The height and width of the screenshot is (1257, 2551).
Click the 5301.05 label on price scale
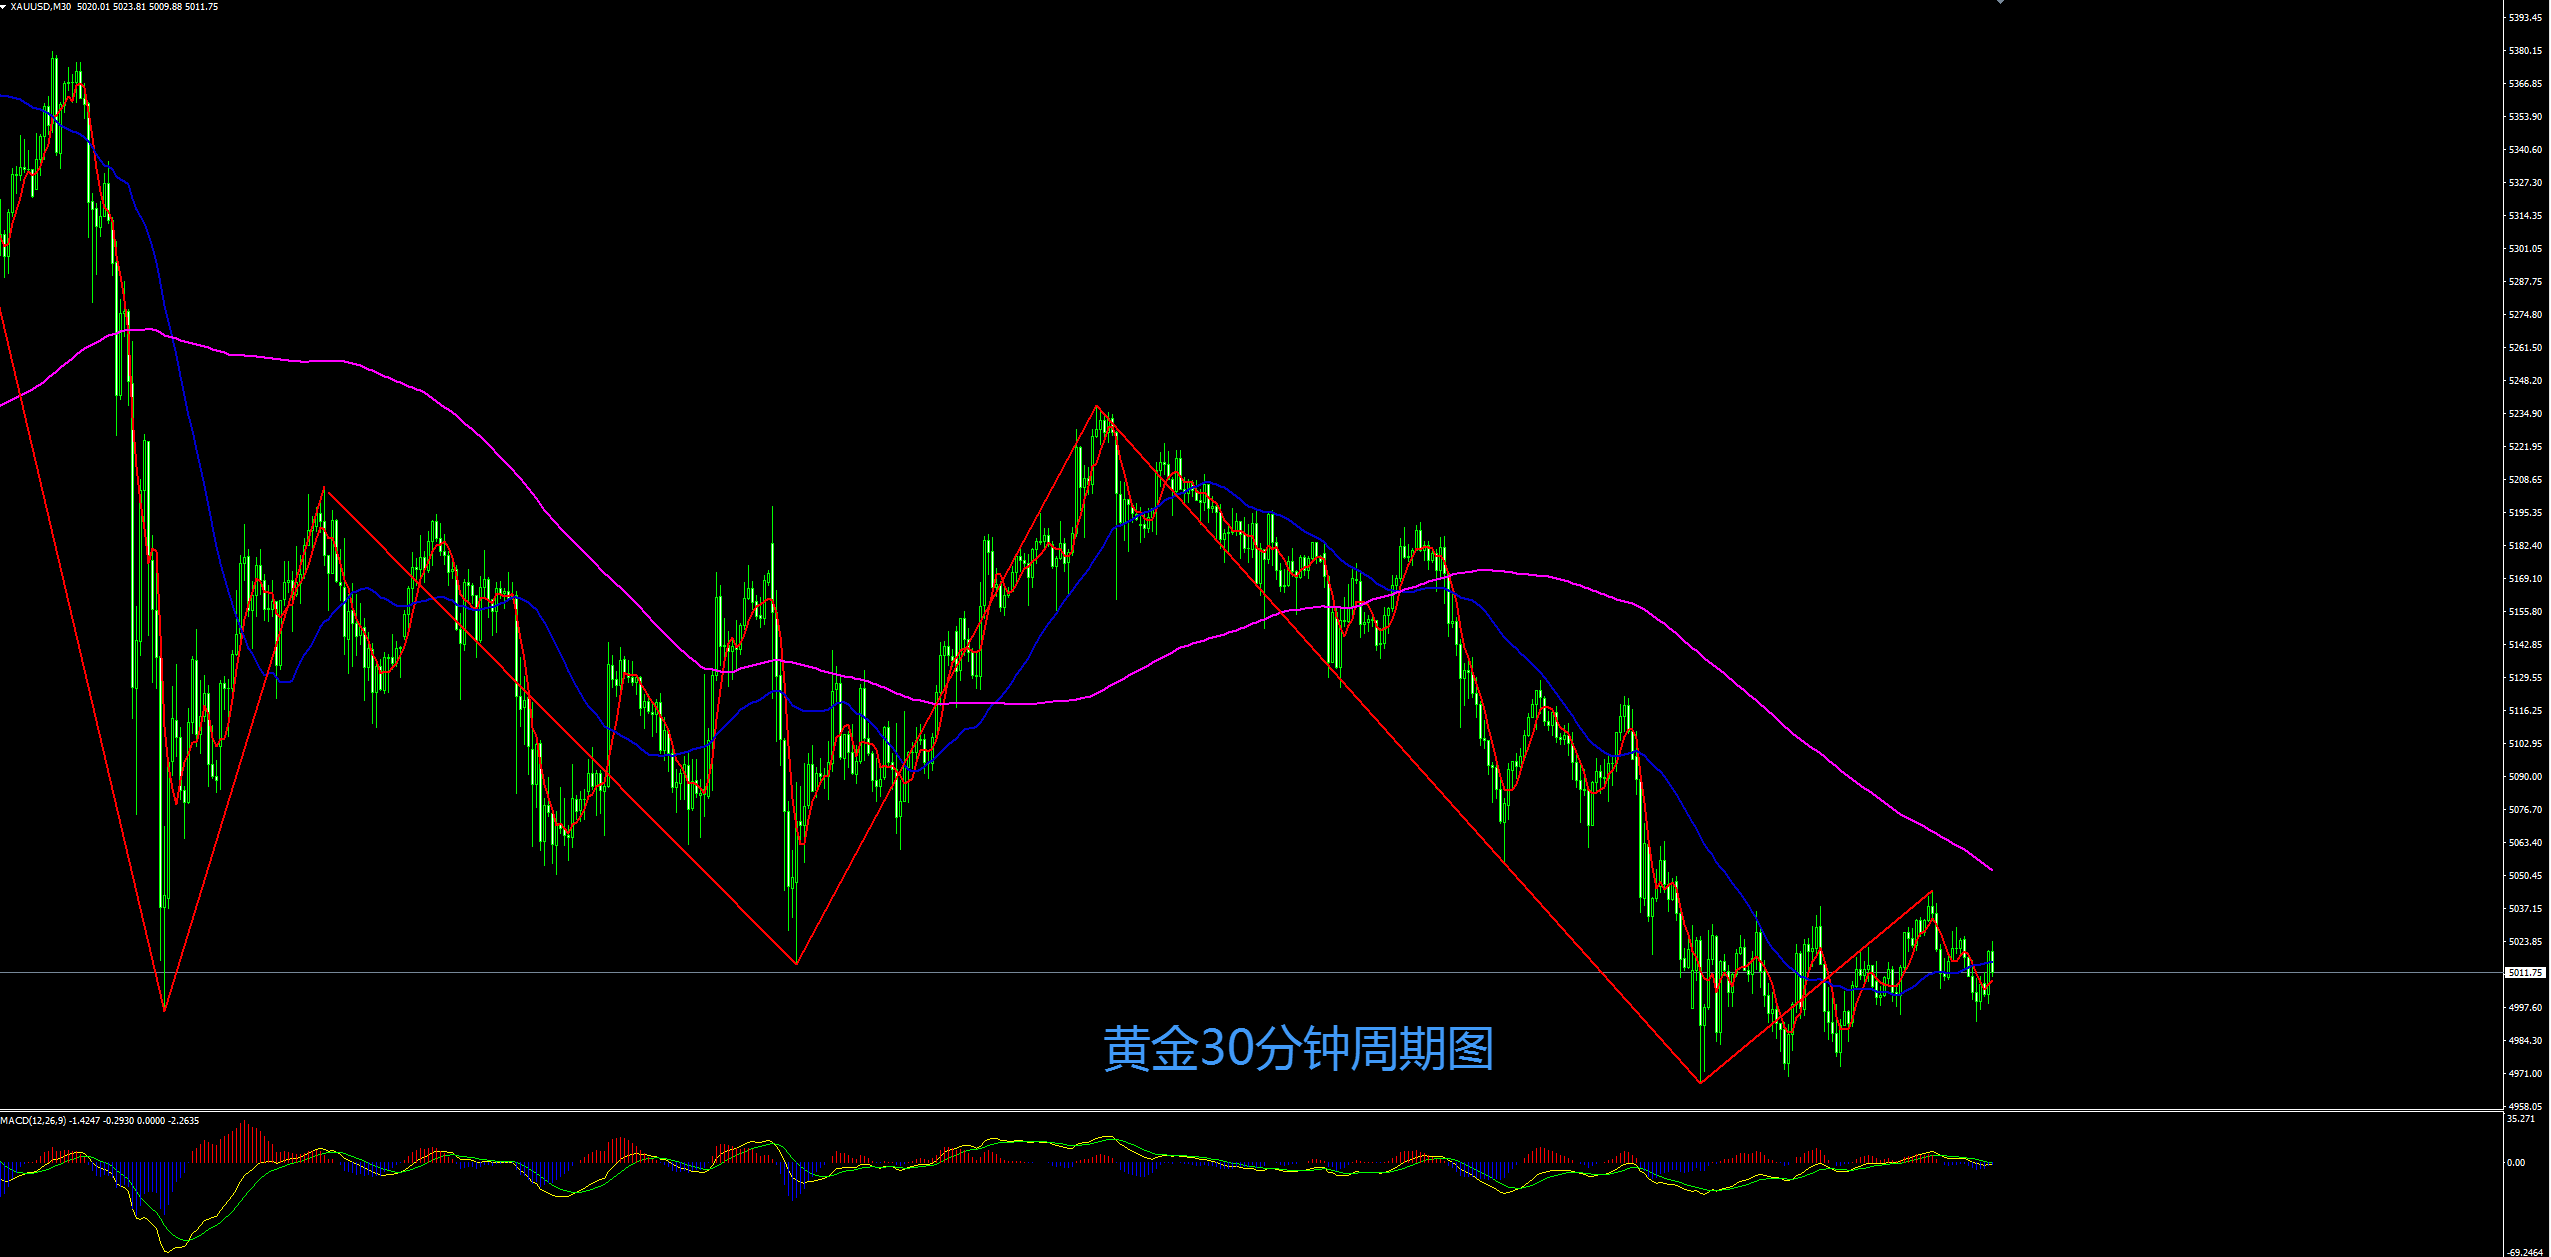point(2525,249)
